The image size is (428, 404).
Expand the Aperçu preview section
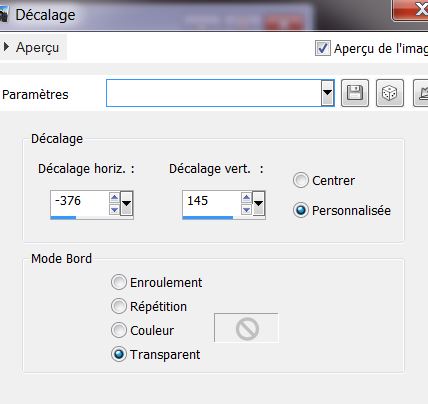pyautogui.click(x=6, y=47)
